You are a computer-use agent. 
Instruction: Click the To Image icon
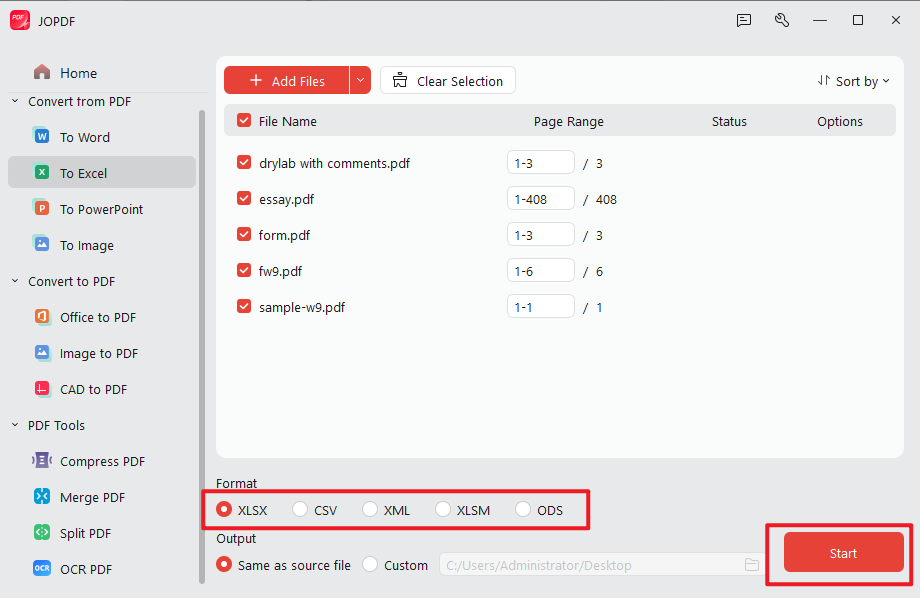pyautogui.click(x=42, y=244)
